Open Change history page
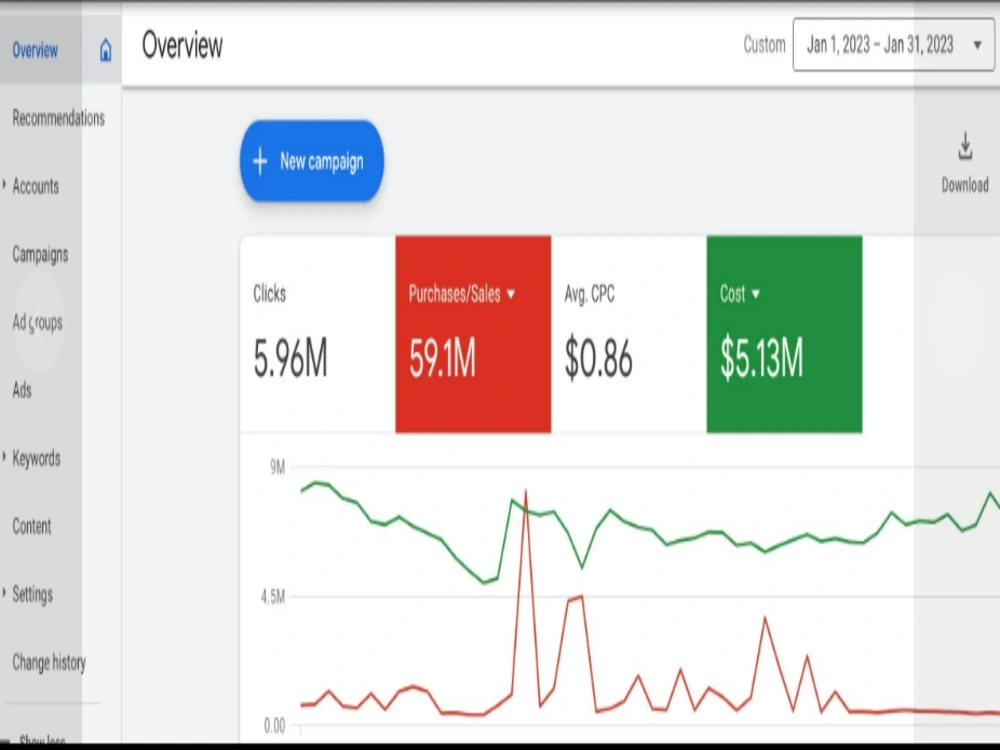The height and width of the screenshot is (750, 1000). (x=49, y=663)
